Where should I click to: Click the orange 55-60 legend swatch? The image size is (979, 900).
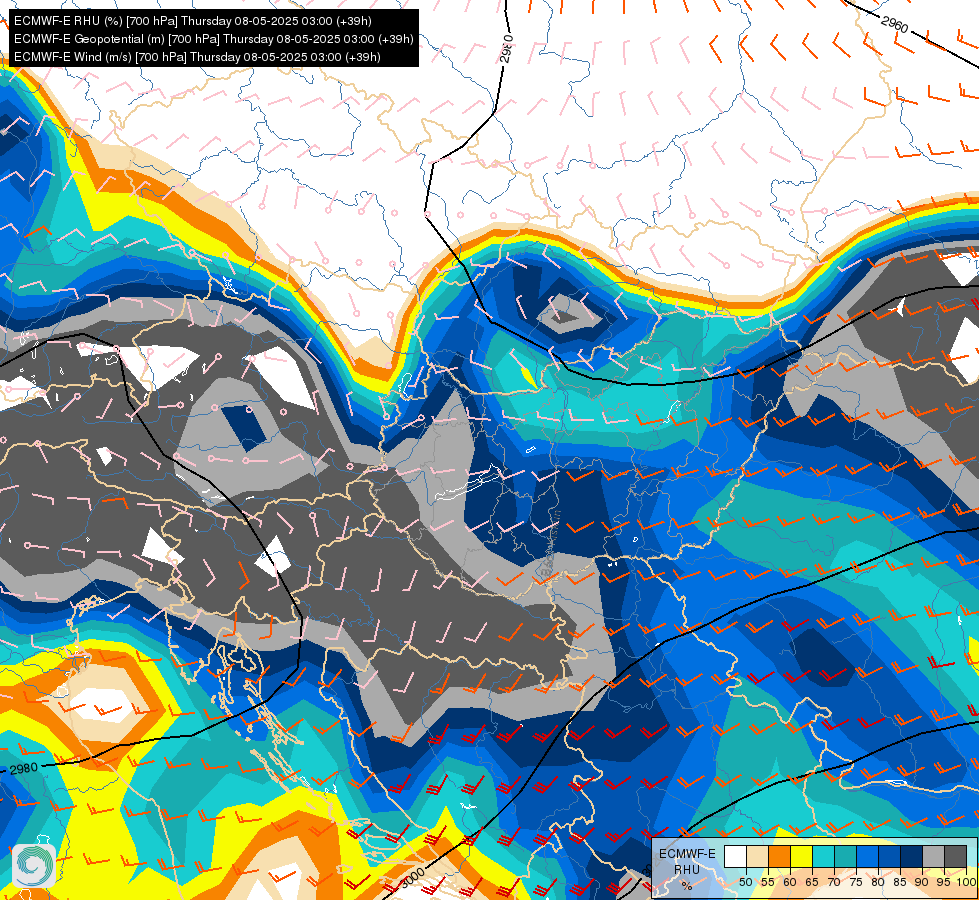tap(779, 857)
